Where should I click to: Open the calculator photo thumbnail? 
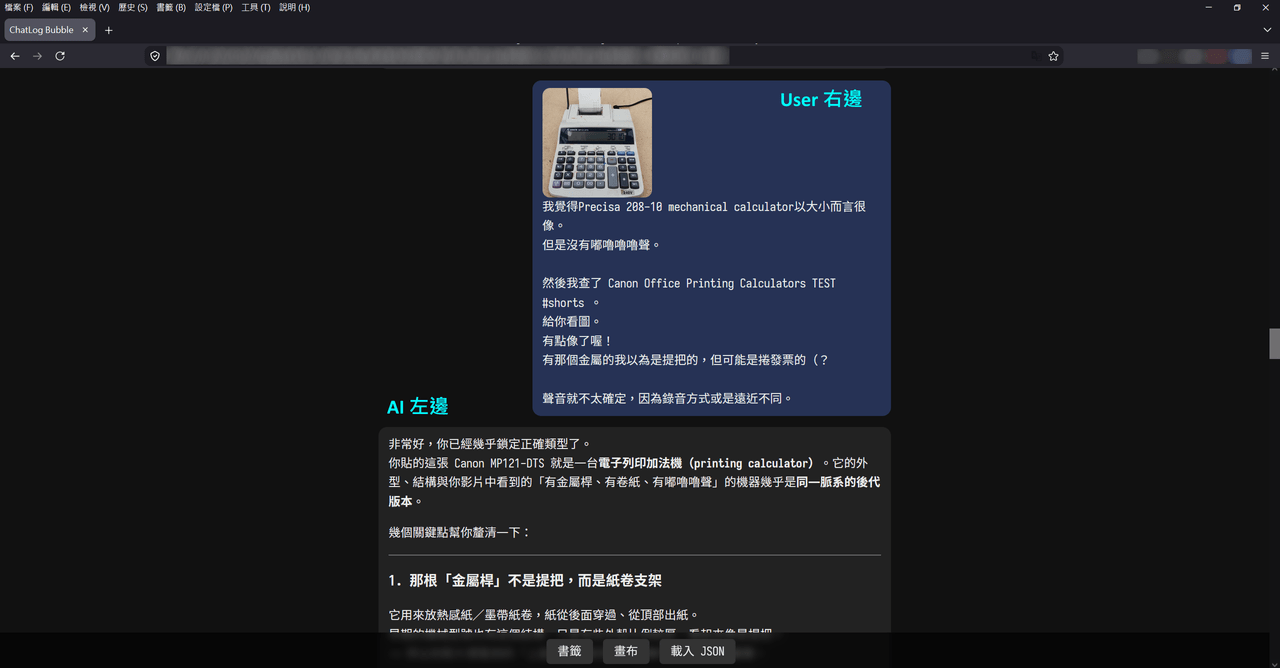tap(597, 142)
